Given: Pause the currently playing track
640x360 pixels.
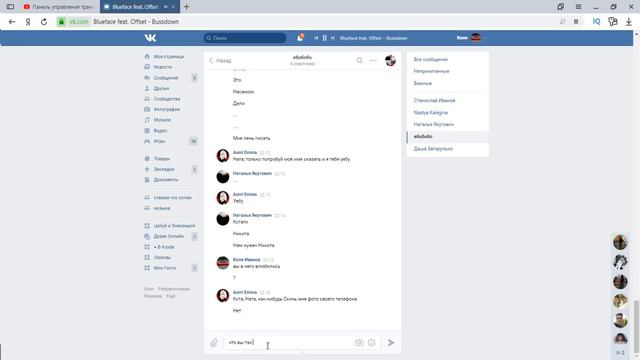Looking at the screenshot, I should point(324,38).
